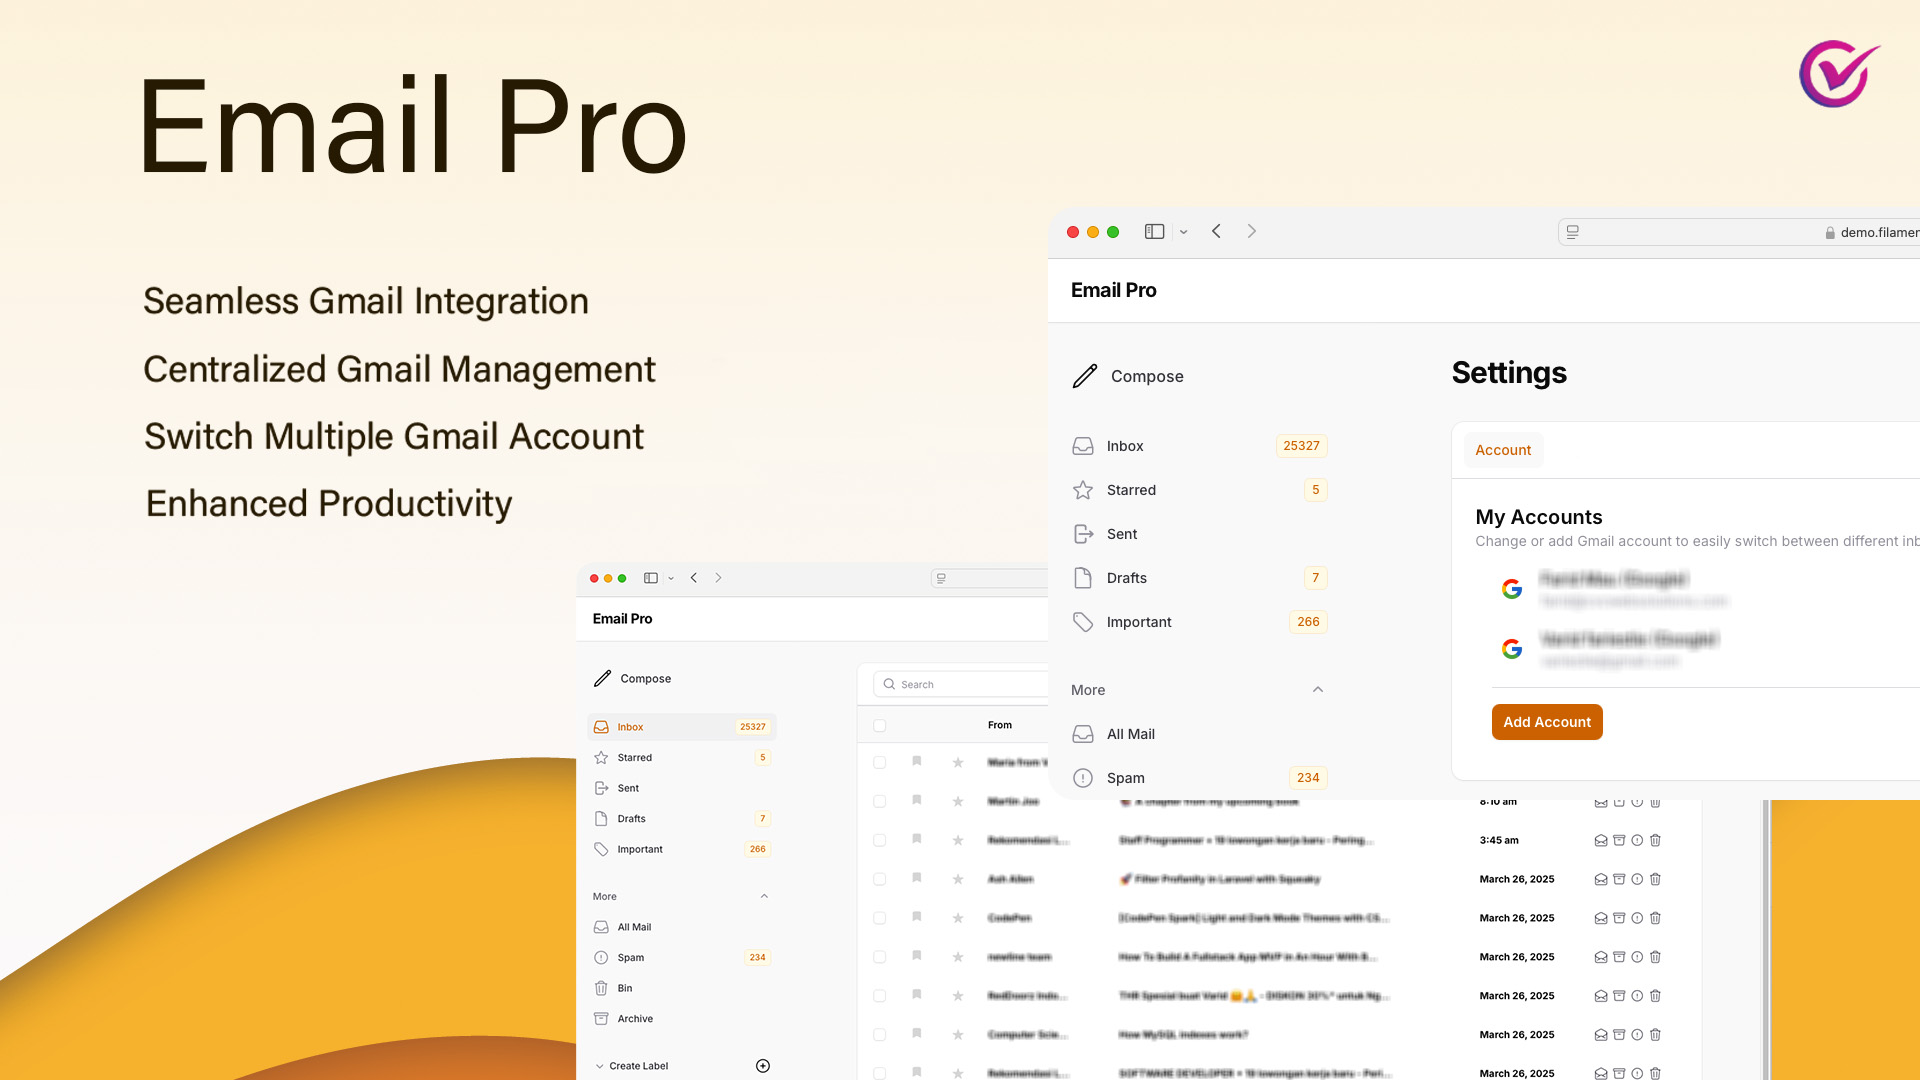Open the Spam folder with 234 badge
The width and height of the screenshot is (1920, 1080).
point(1125,778)
